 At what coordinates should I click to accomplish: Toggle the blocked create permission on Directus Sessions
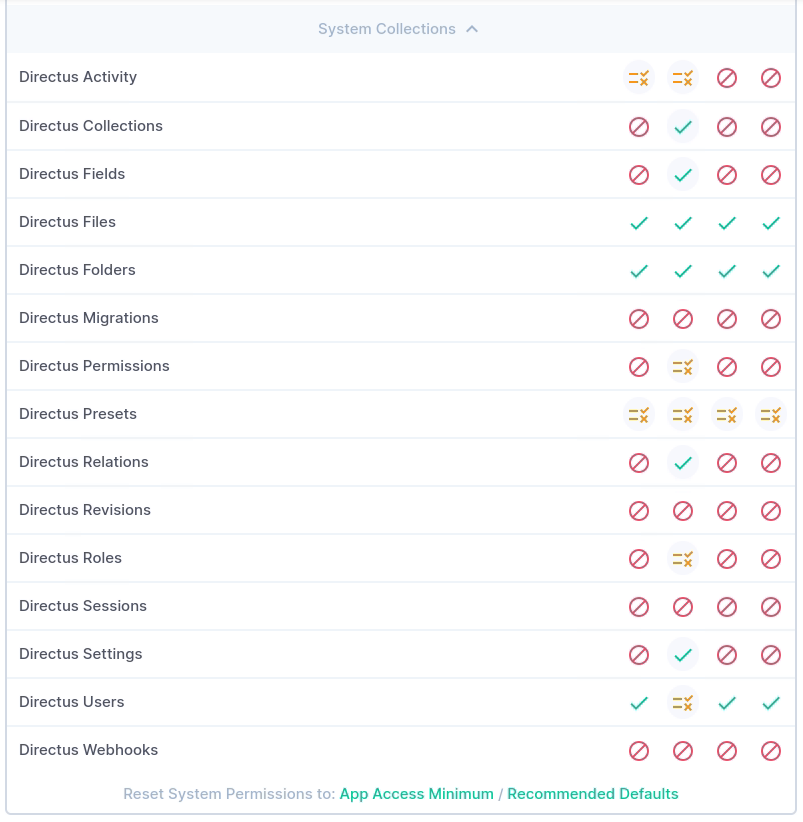pyautogui.click(x=639, y=607)
